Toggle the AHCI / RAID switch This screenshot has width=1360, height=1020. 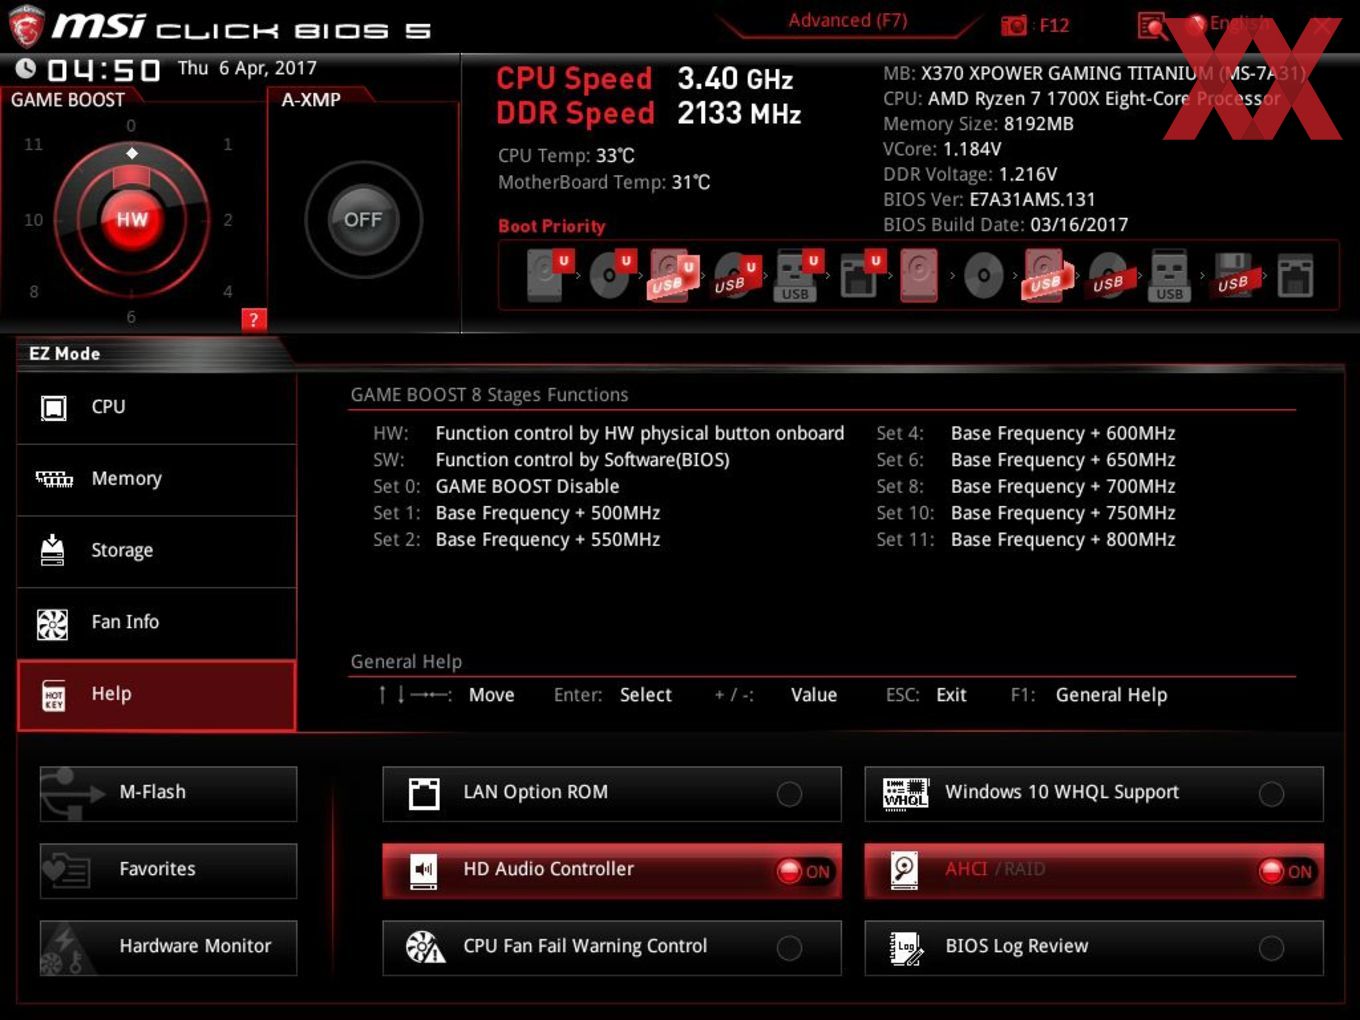pyautogui.click(x=1287, y=871)
